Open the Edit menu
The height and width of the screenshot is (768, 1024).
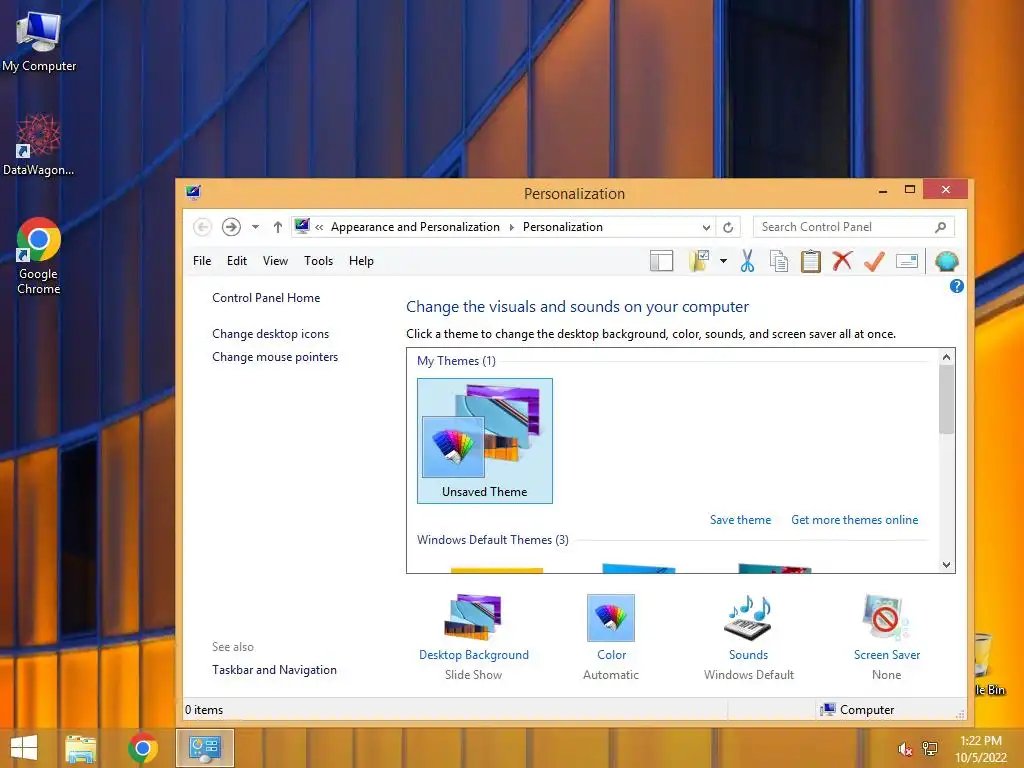coord(236,261)
